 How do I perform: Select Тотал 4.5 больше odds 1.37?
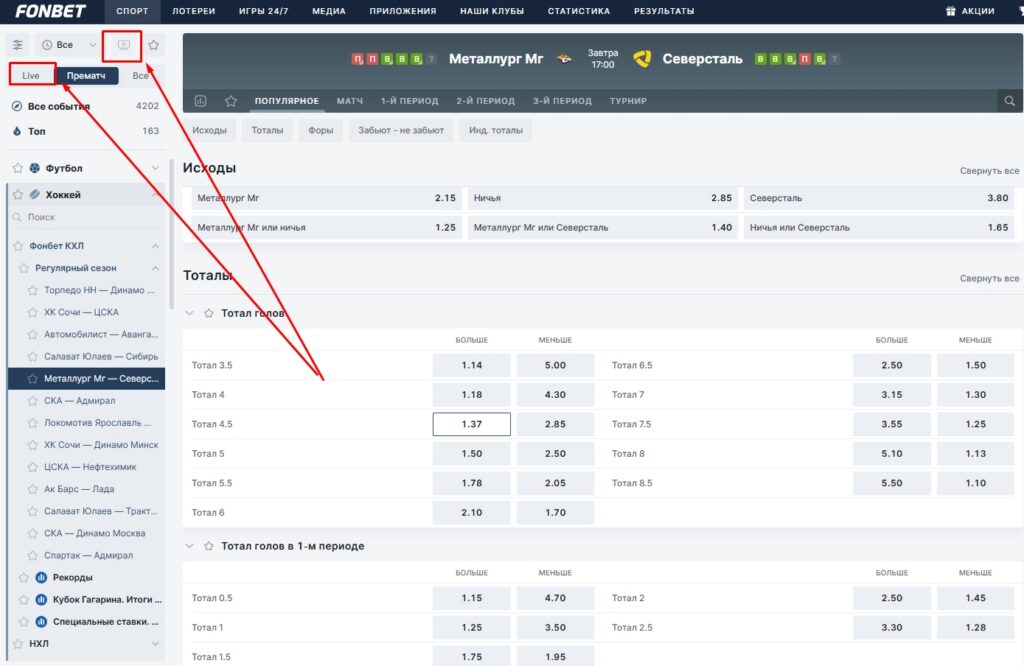coord(471,424)
